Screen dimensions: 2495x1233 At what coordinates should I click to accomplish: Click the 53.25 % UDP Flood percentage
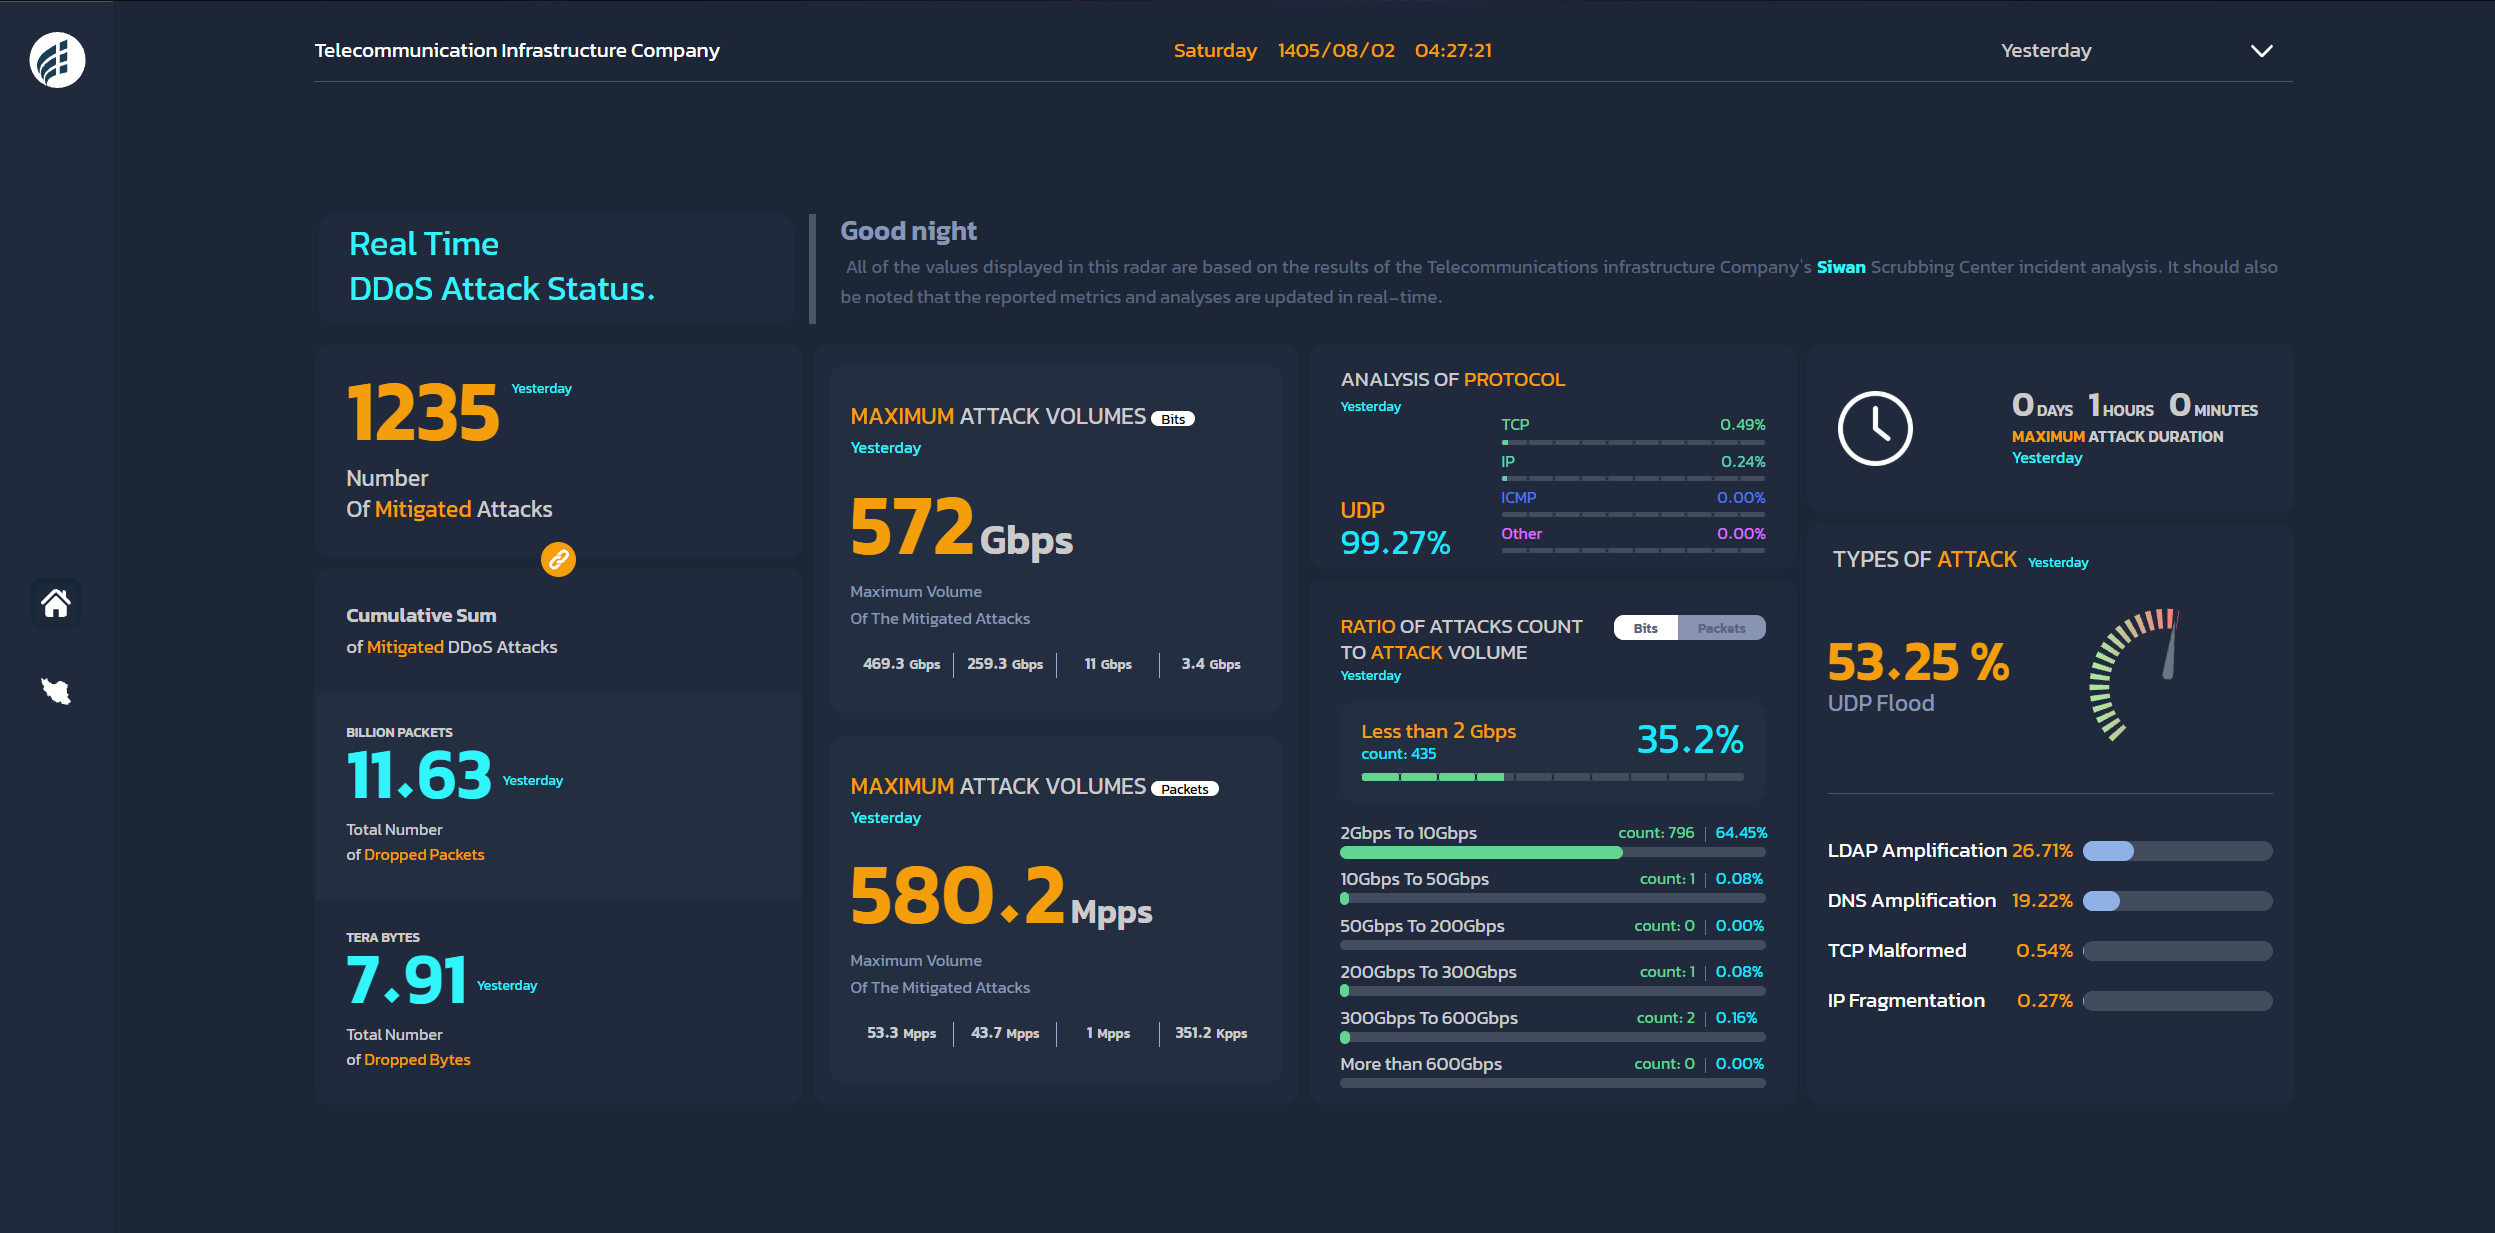point(1918,663)
